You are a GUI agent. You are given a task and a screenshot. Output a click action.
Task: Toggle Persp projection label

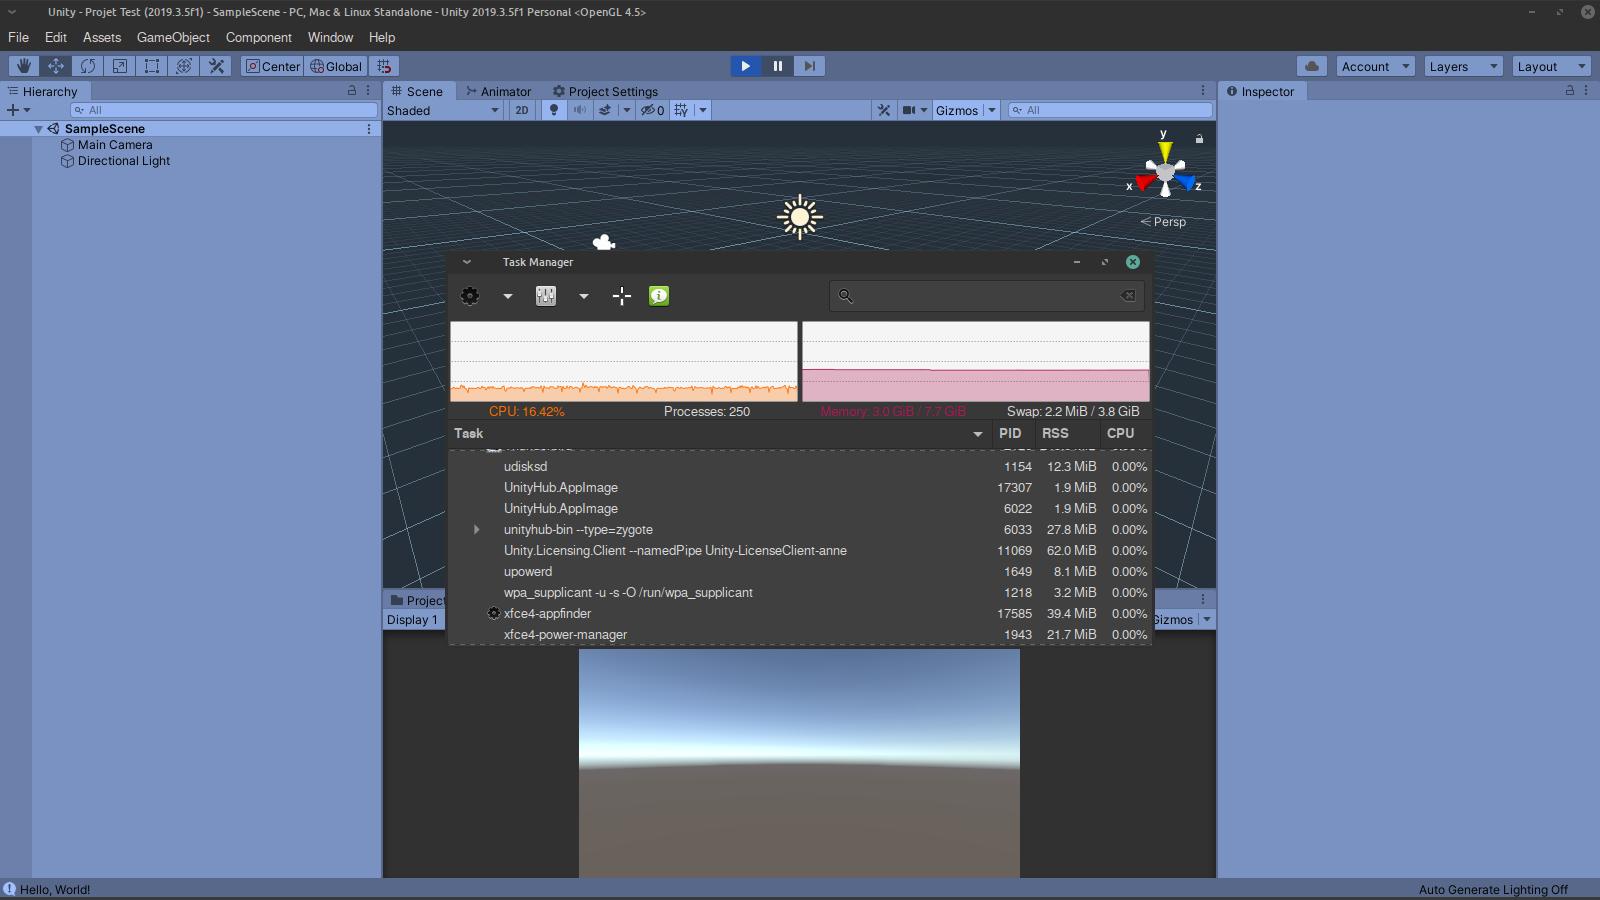pyautogui.click(x=1163, y=222)
